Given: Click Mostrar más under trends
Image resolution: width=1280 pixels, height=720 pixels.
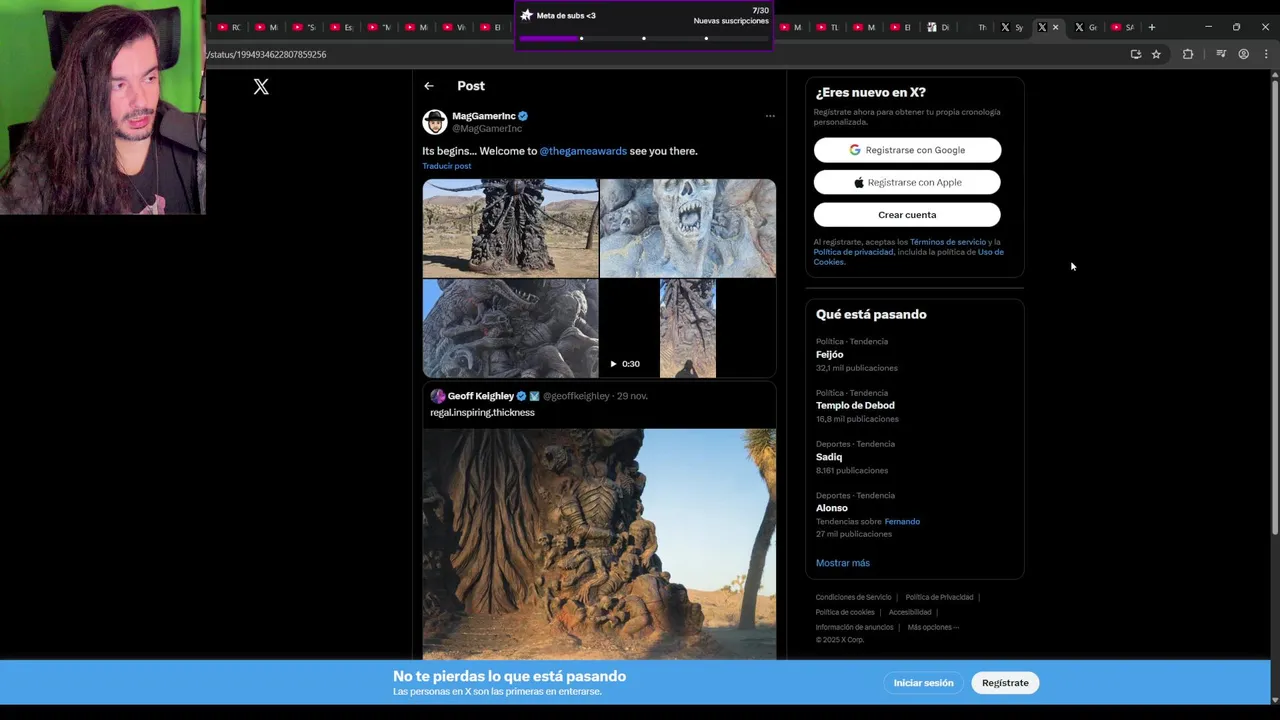Looking at the screenshot, I should [x=843, y=563].
